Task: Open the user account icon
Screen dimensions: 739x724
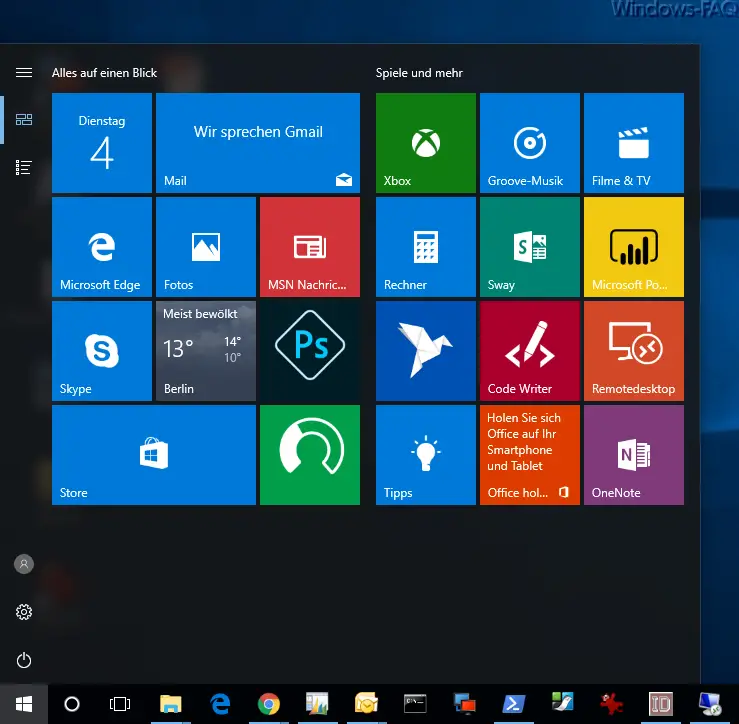Action: [24, 564]
